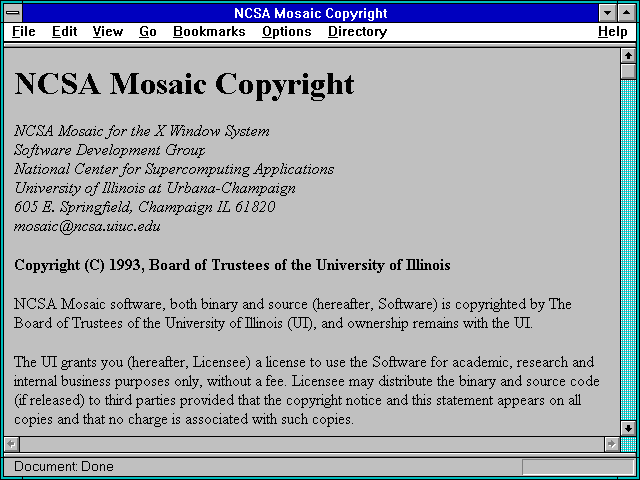This screenshot has height=480, width=640.
Task: Open the Directory menu
Action: [x=358, y=31]
